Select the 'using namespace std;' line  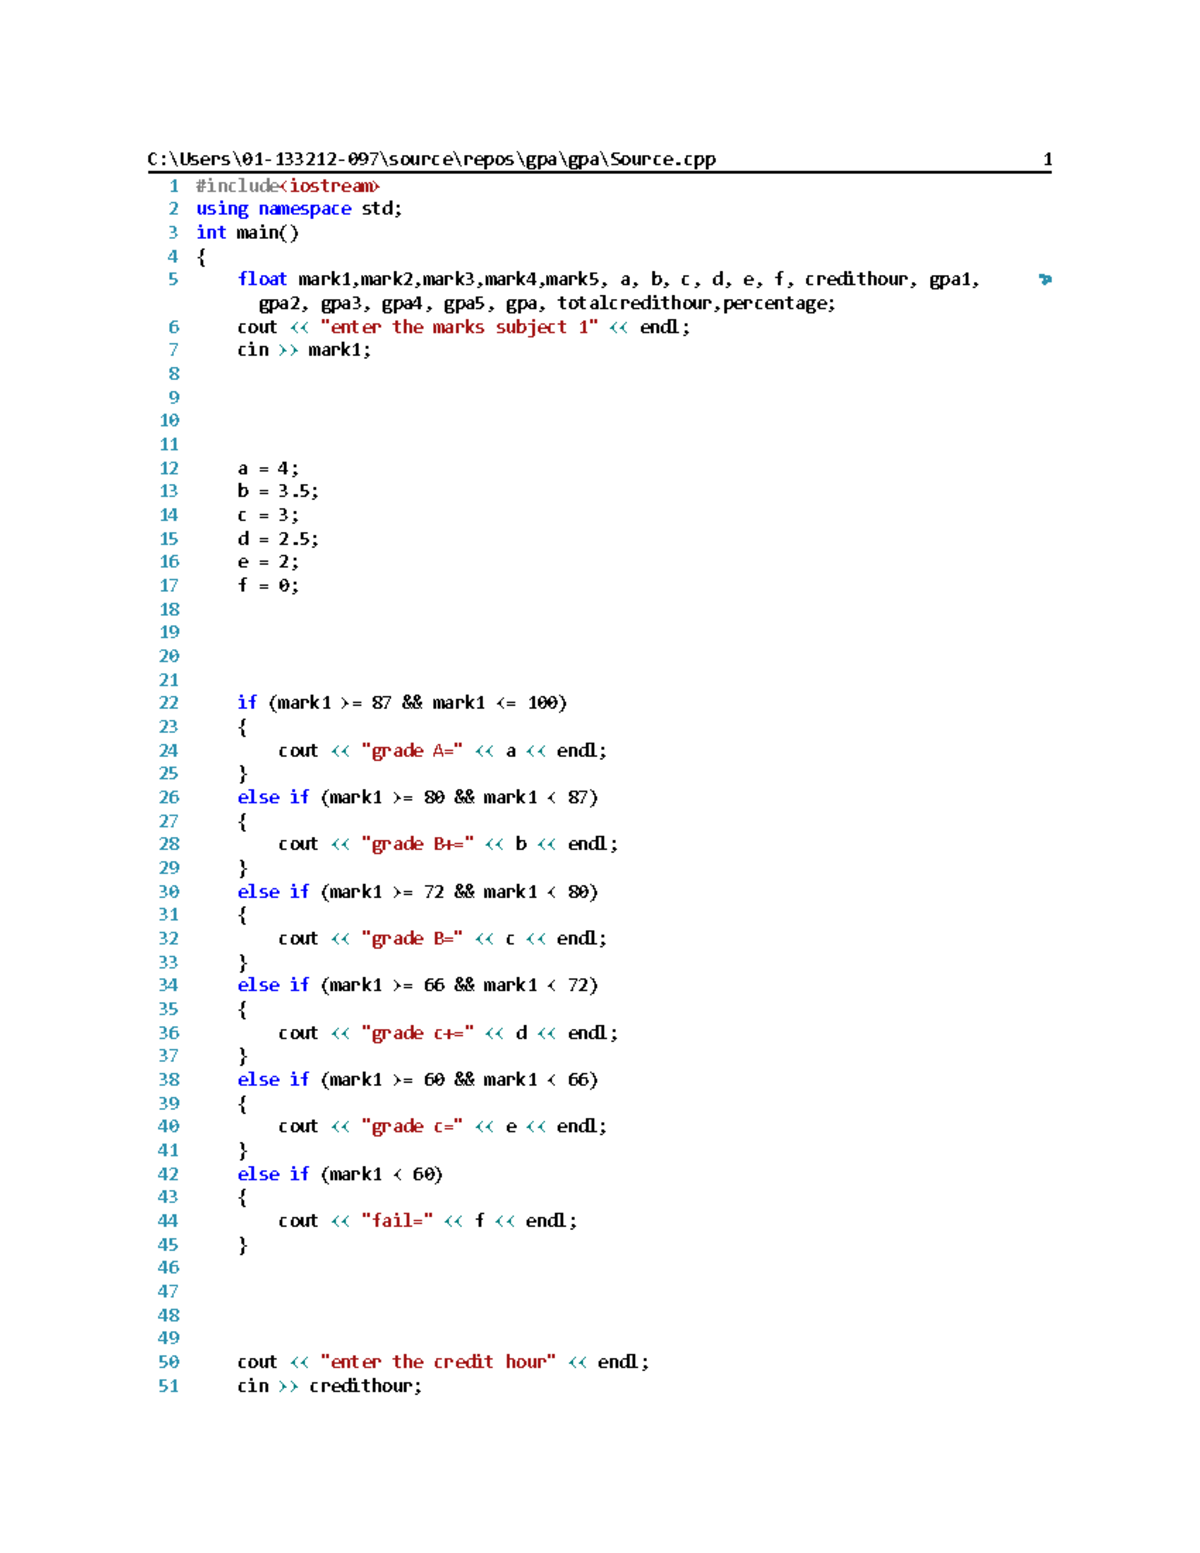click(x=299, y=209)
